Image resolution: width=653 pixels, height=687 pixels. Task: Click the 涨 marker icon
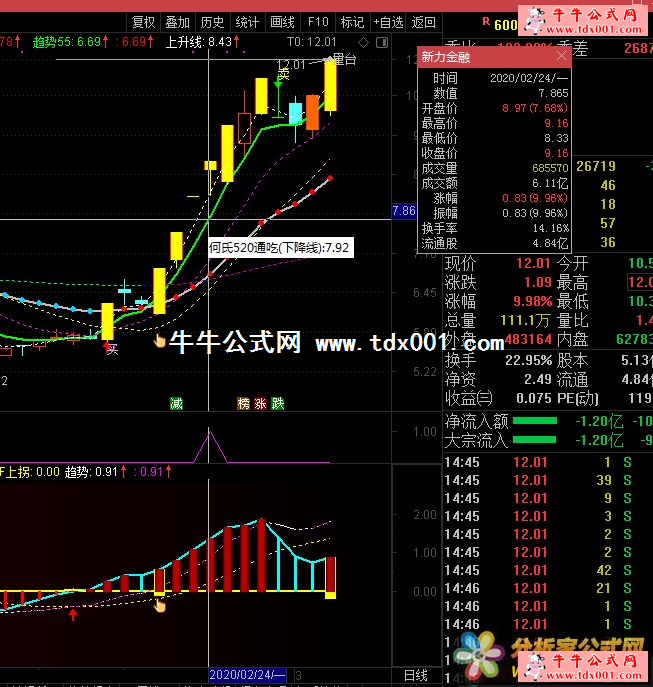click(x=260, y=403)
